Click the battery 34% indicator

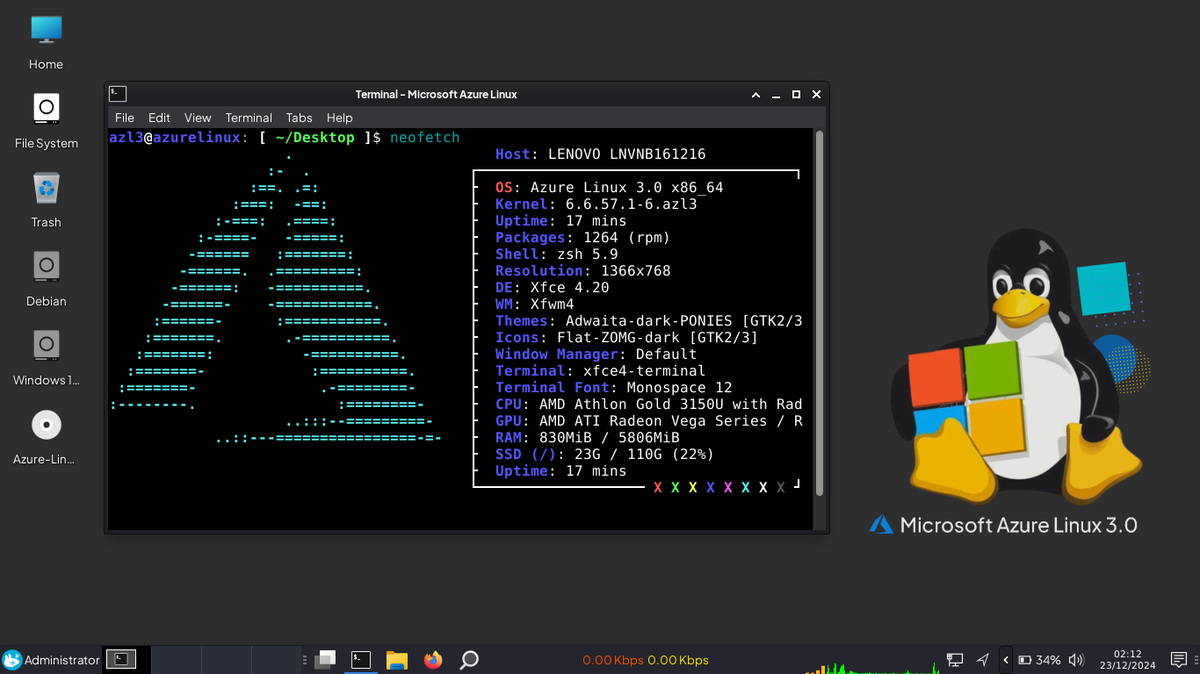click(x=1040, y=660)
